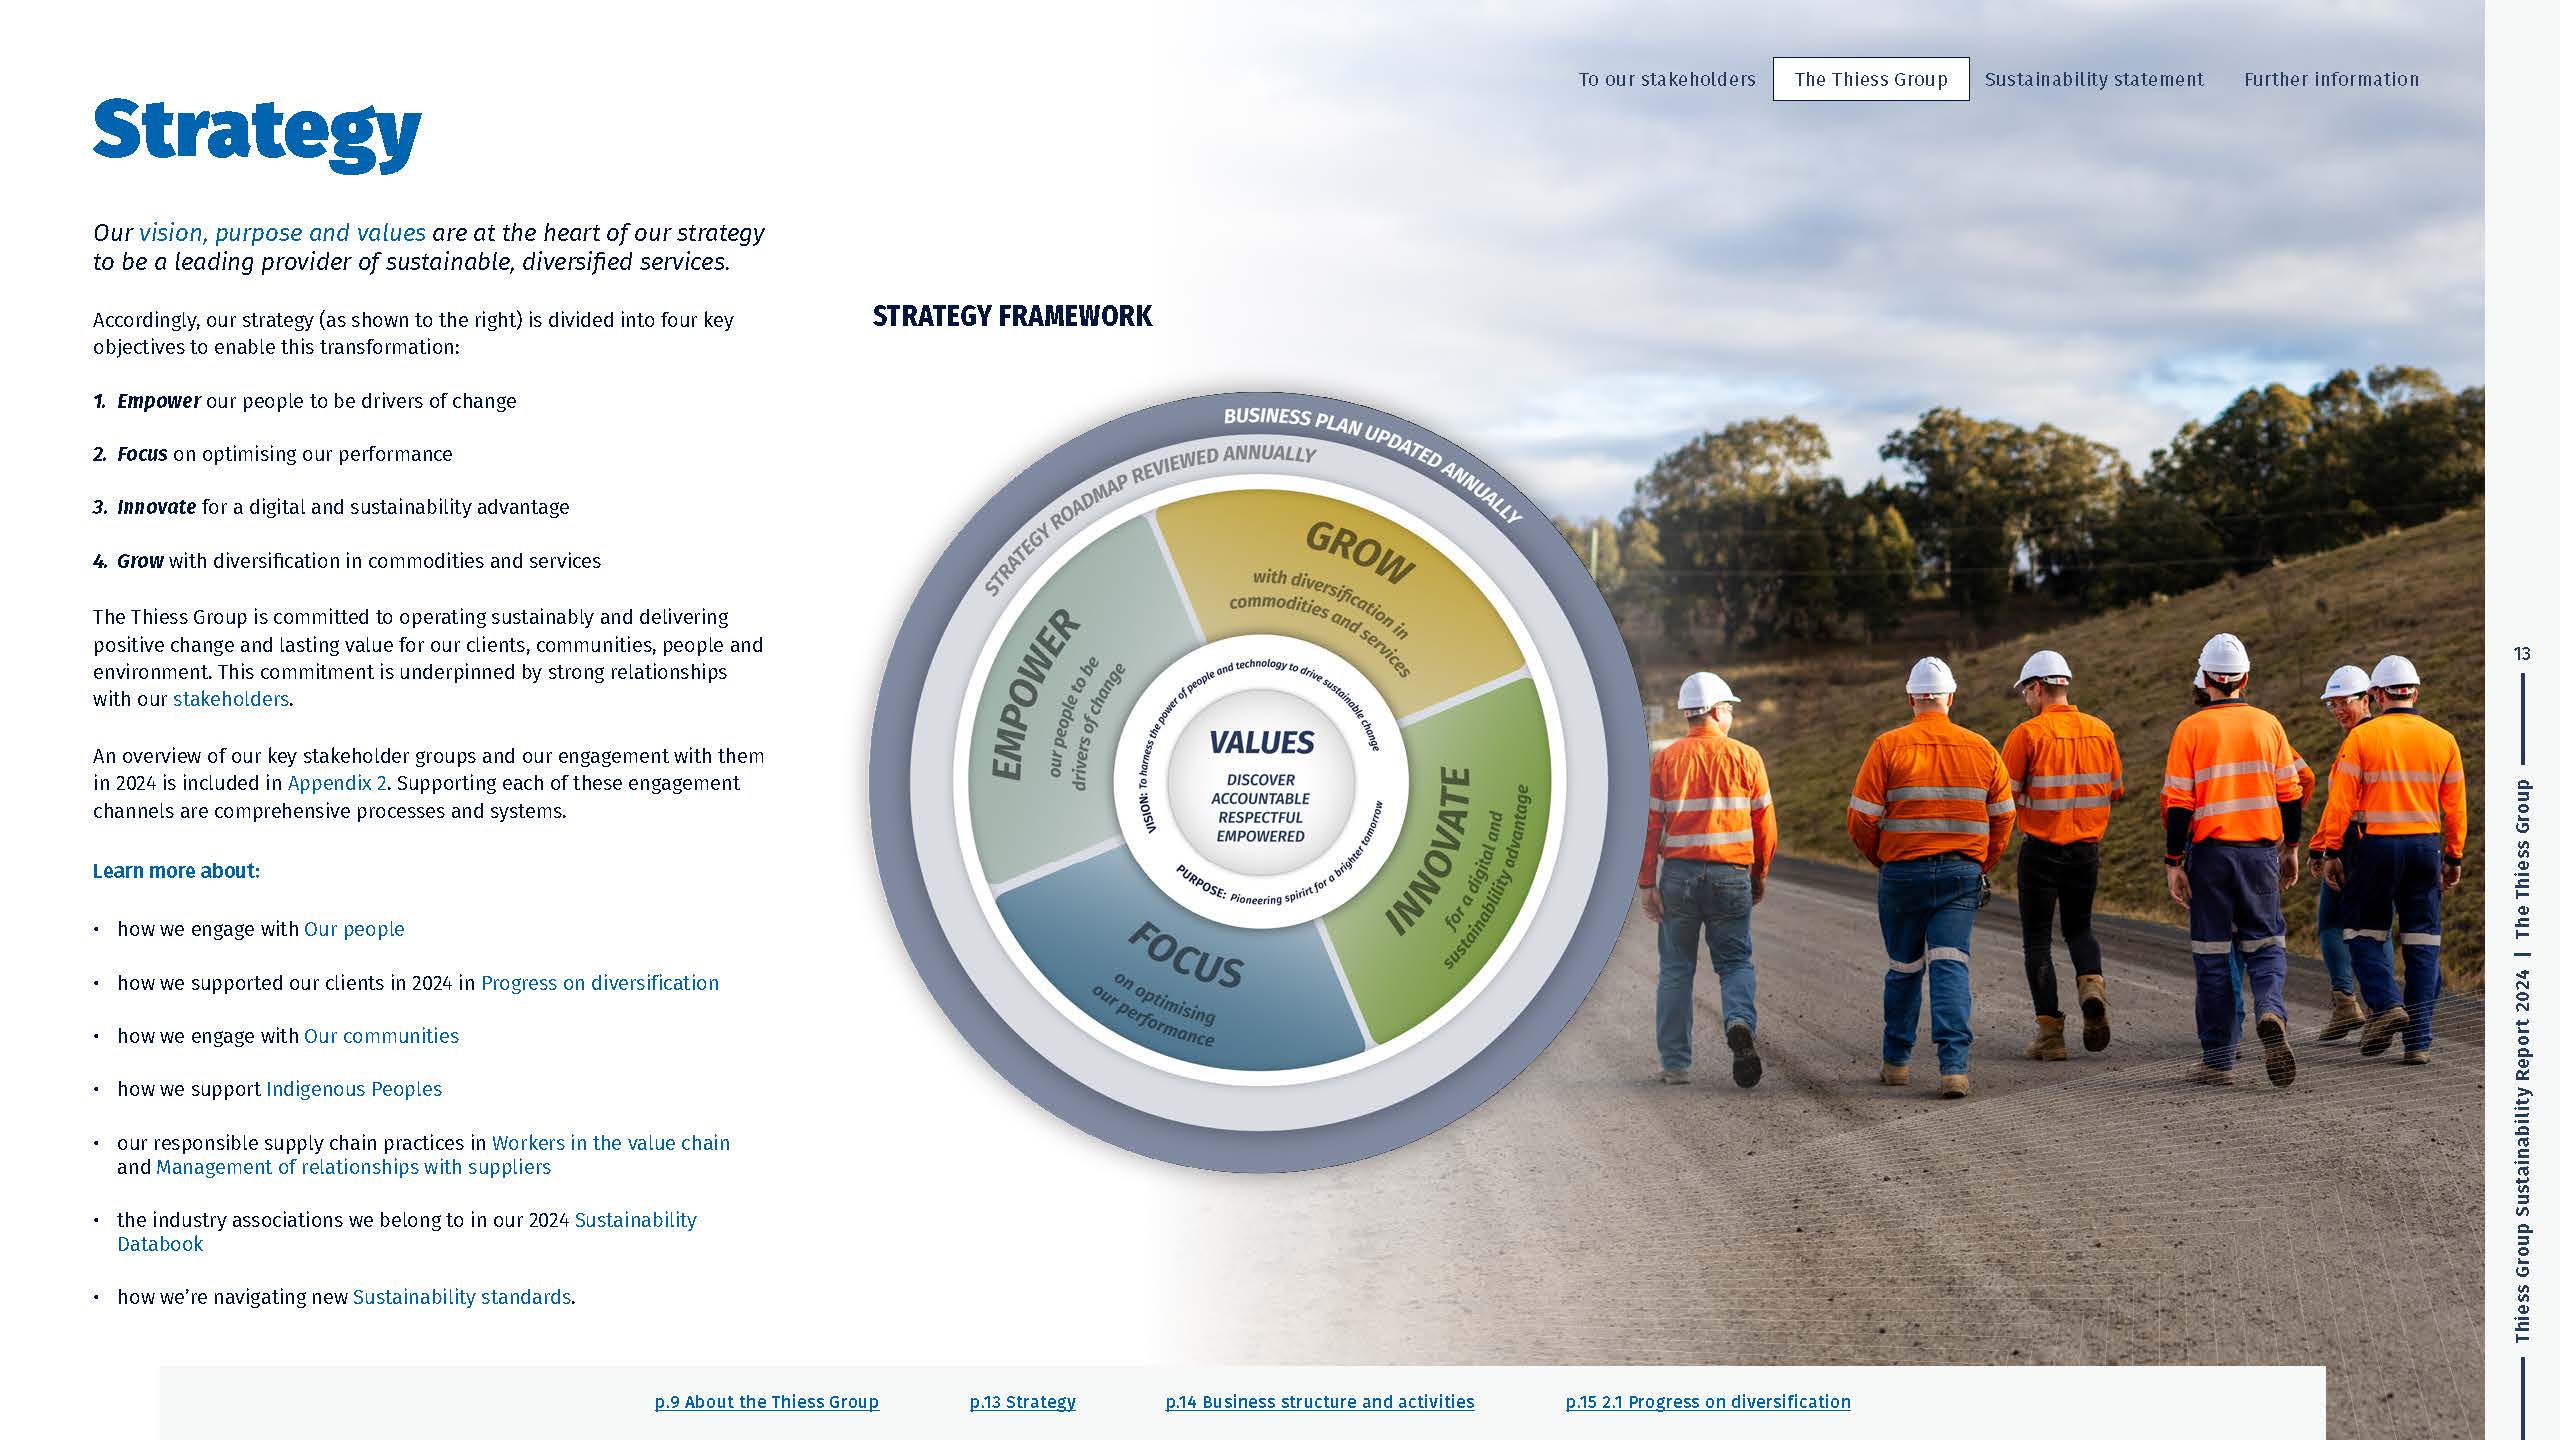This screenshot has width=2560, height=1440.
Task: Click the 'stakeholders' hyperlink in the paragraph
Action: point(231,699)
